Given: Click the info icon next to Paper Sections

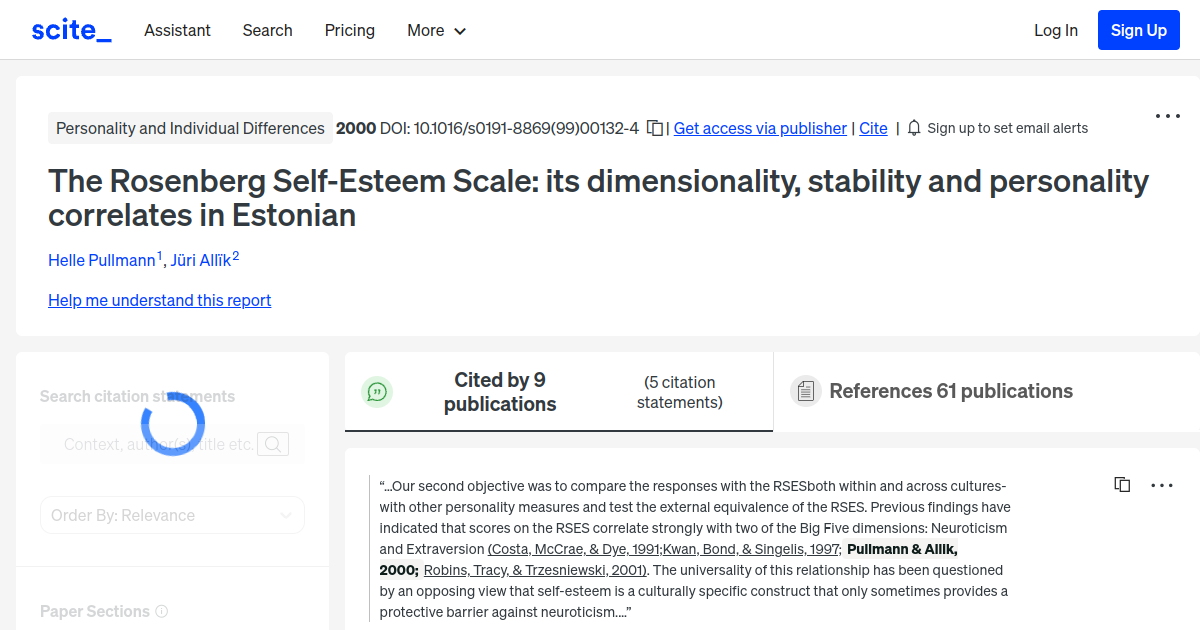Looking at the screenshot, I should point(162,611).
